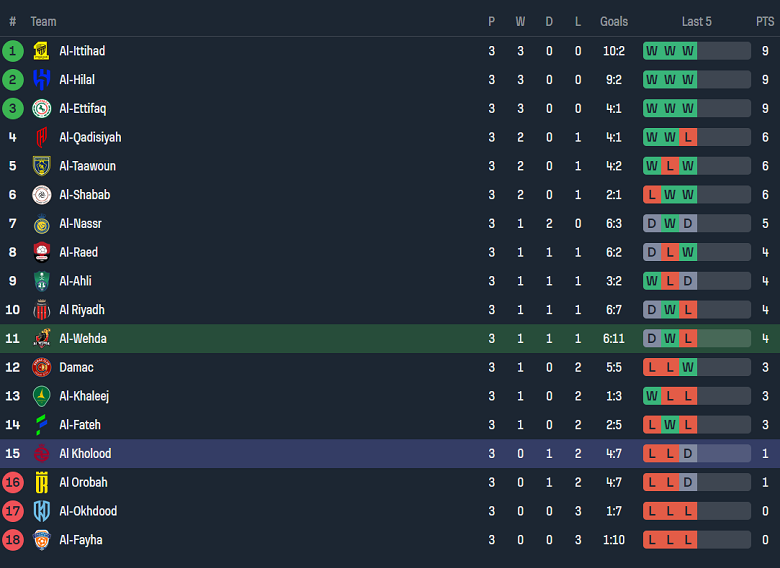Open the Al Kholood team name link
This screenshot has width=780, height=568.
click(x=85, y=454)
